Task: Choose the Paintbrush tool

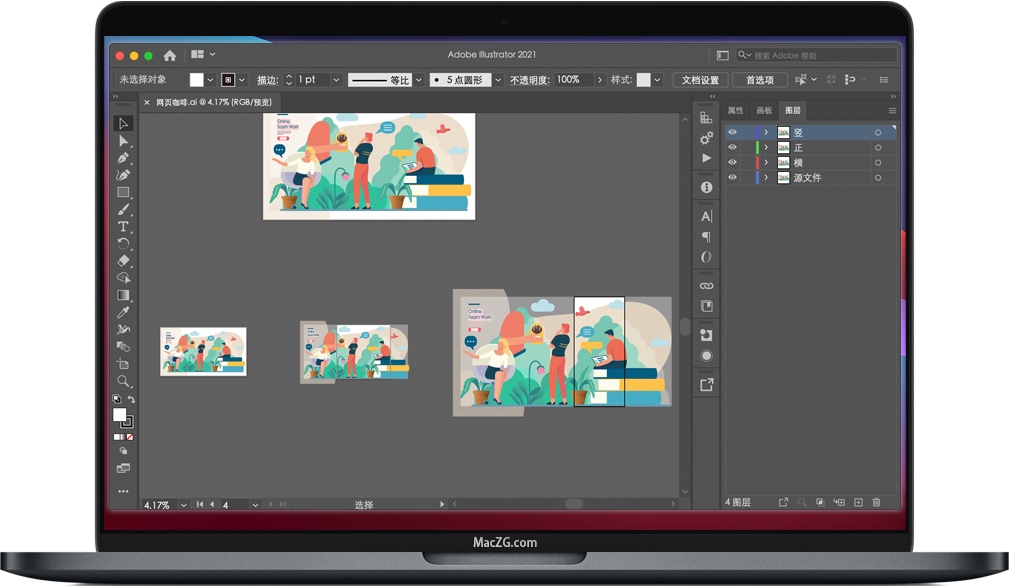Action: coord(124,210)
